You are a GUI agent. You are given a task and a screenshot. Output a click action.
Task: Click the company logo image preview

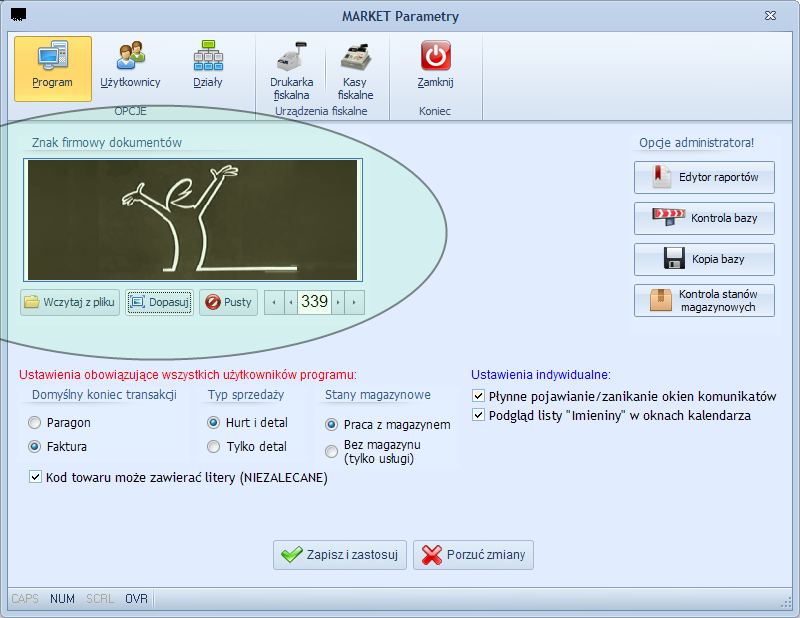point(193,220)
